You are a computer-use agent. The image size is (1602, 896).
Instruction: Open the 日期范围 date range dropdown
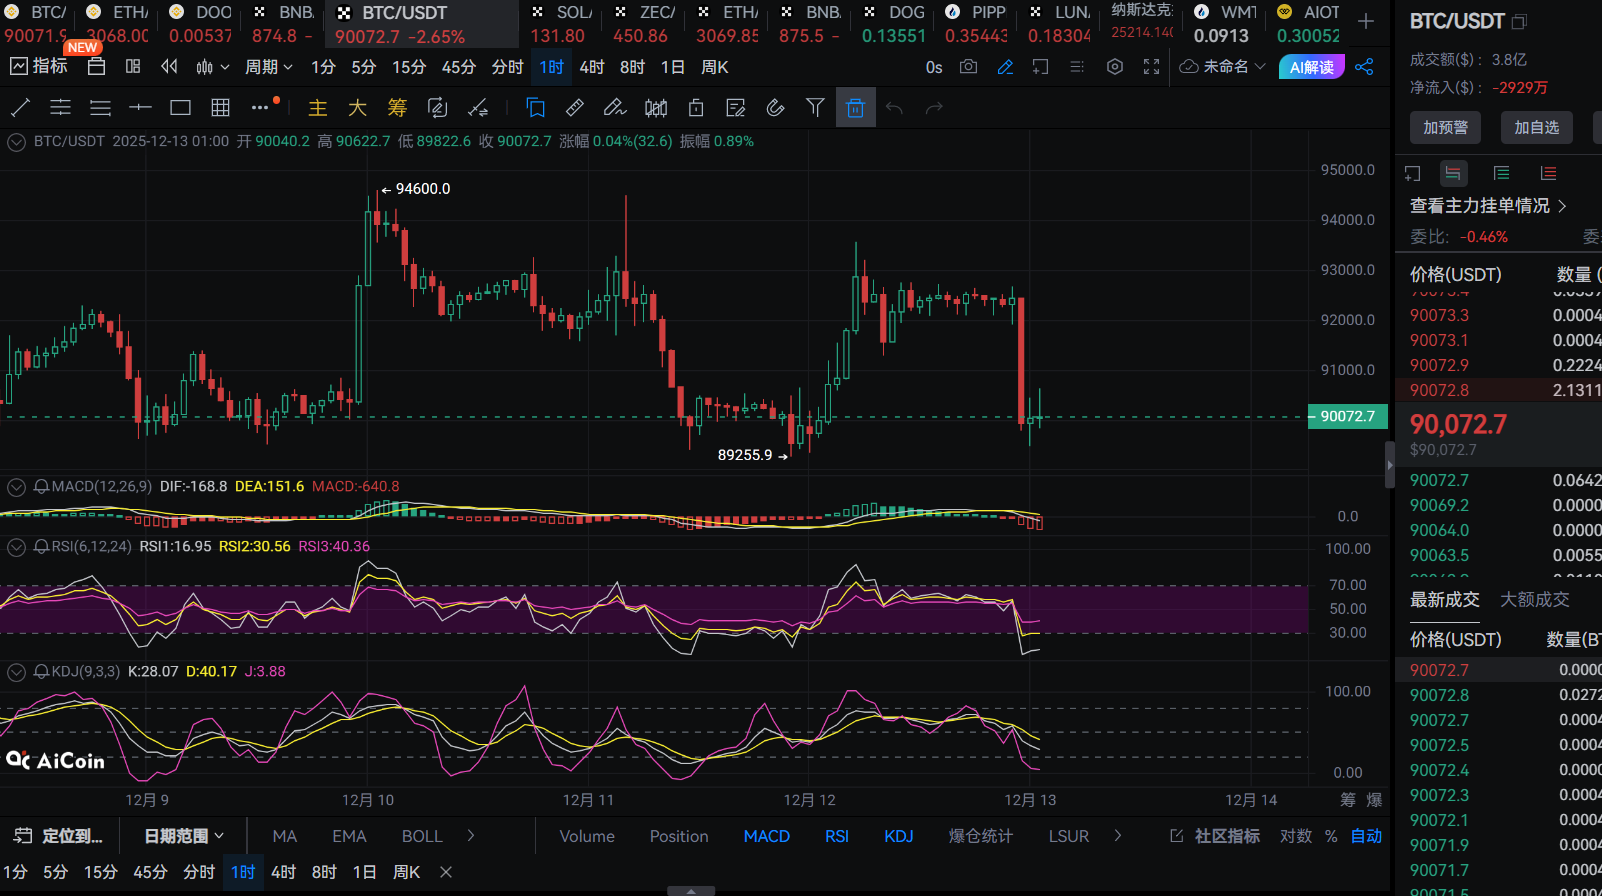click(x=183, y=836)
